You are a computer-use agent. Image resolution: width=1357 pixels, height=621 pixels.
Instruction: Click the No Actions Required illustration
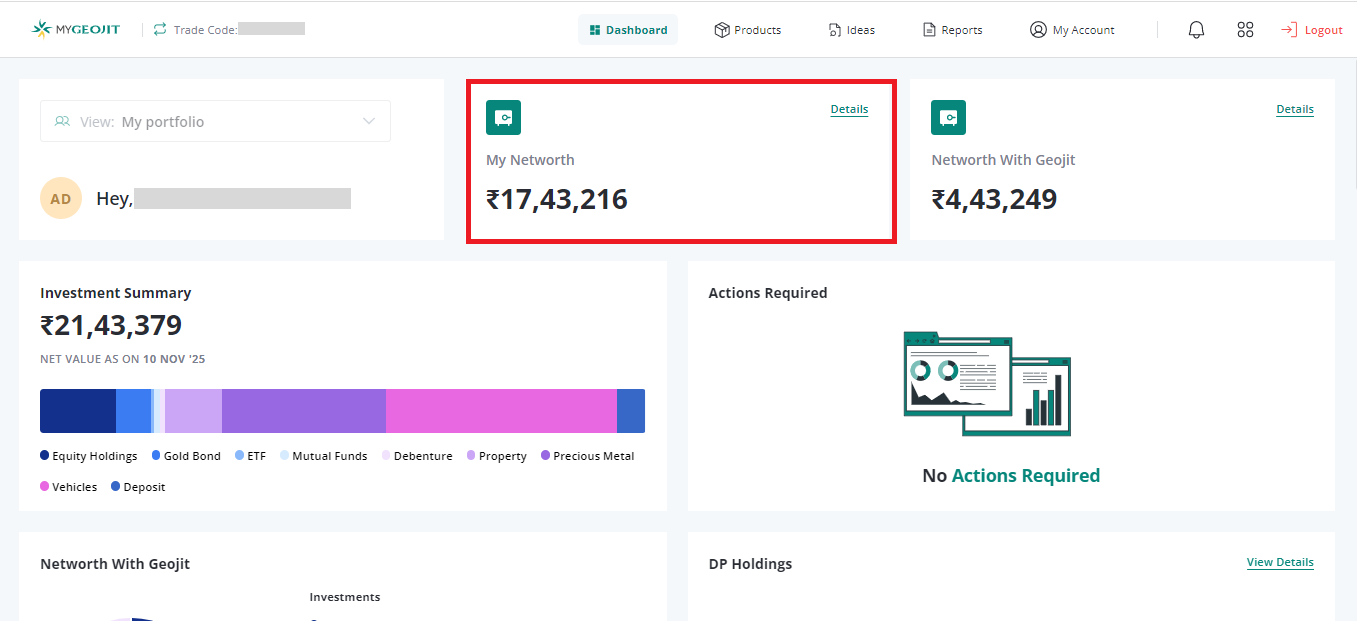[x=986, y=384]
